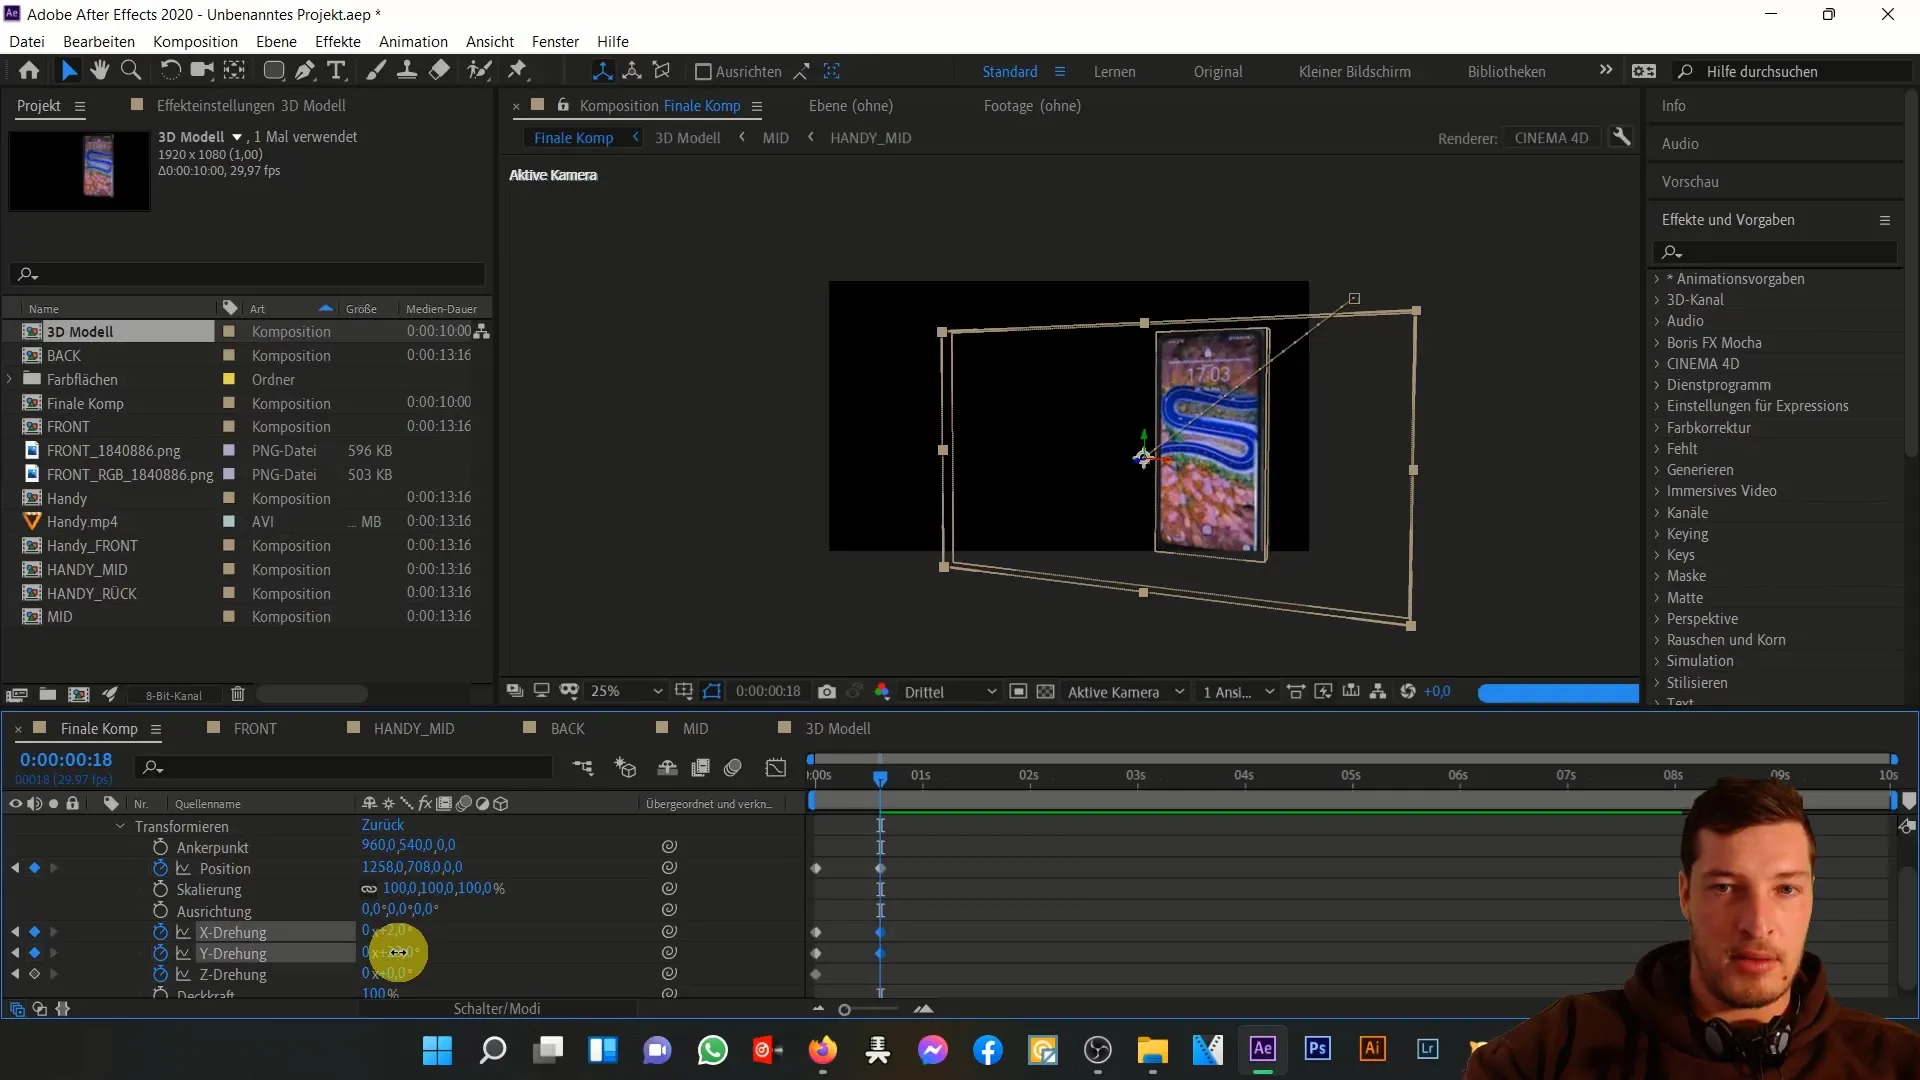The width and height of the screenshot is (1920, 1080).
Task: Click the After Effects taskbar icon
Action: click(1262, 1050)
